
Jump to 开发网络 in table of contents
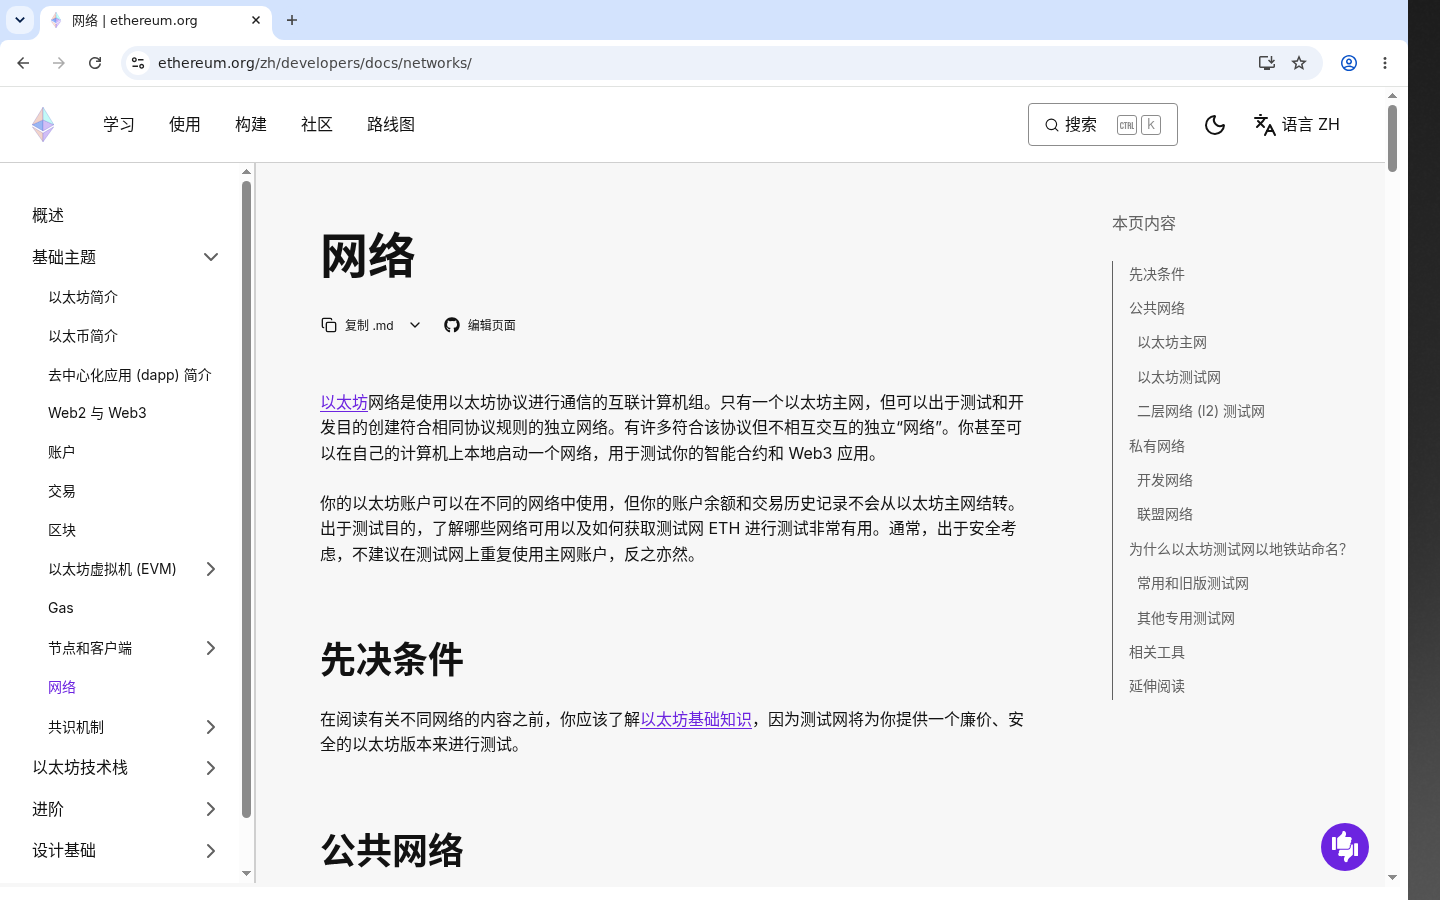click(x=1165, y=480)
